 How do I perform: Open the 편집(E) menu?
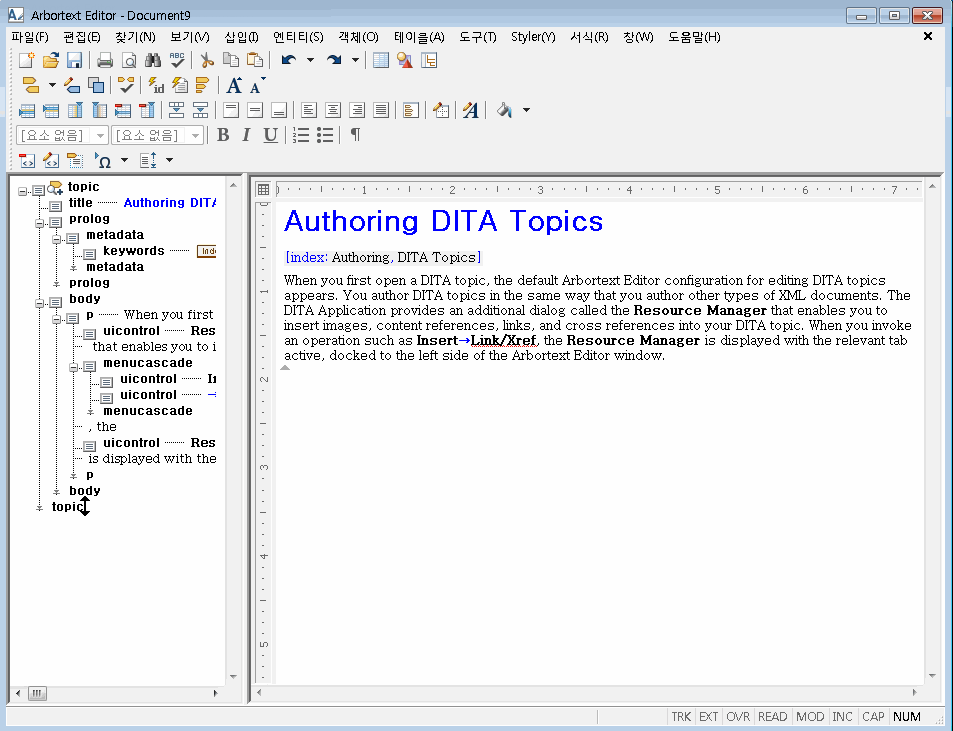(x=81, y=37)
